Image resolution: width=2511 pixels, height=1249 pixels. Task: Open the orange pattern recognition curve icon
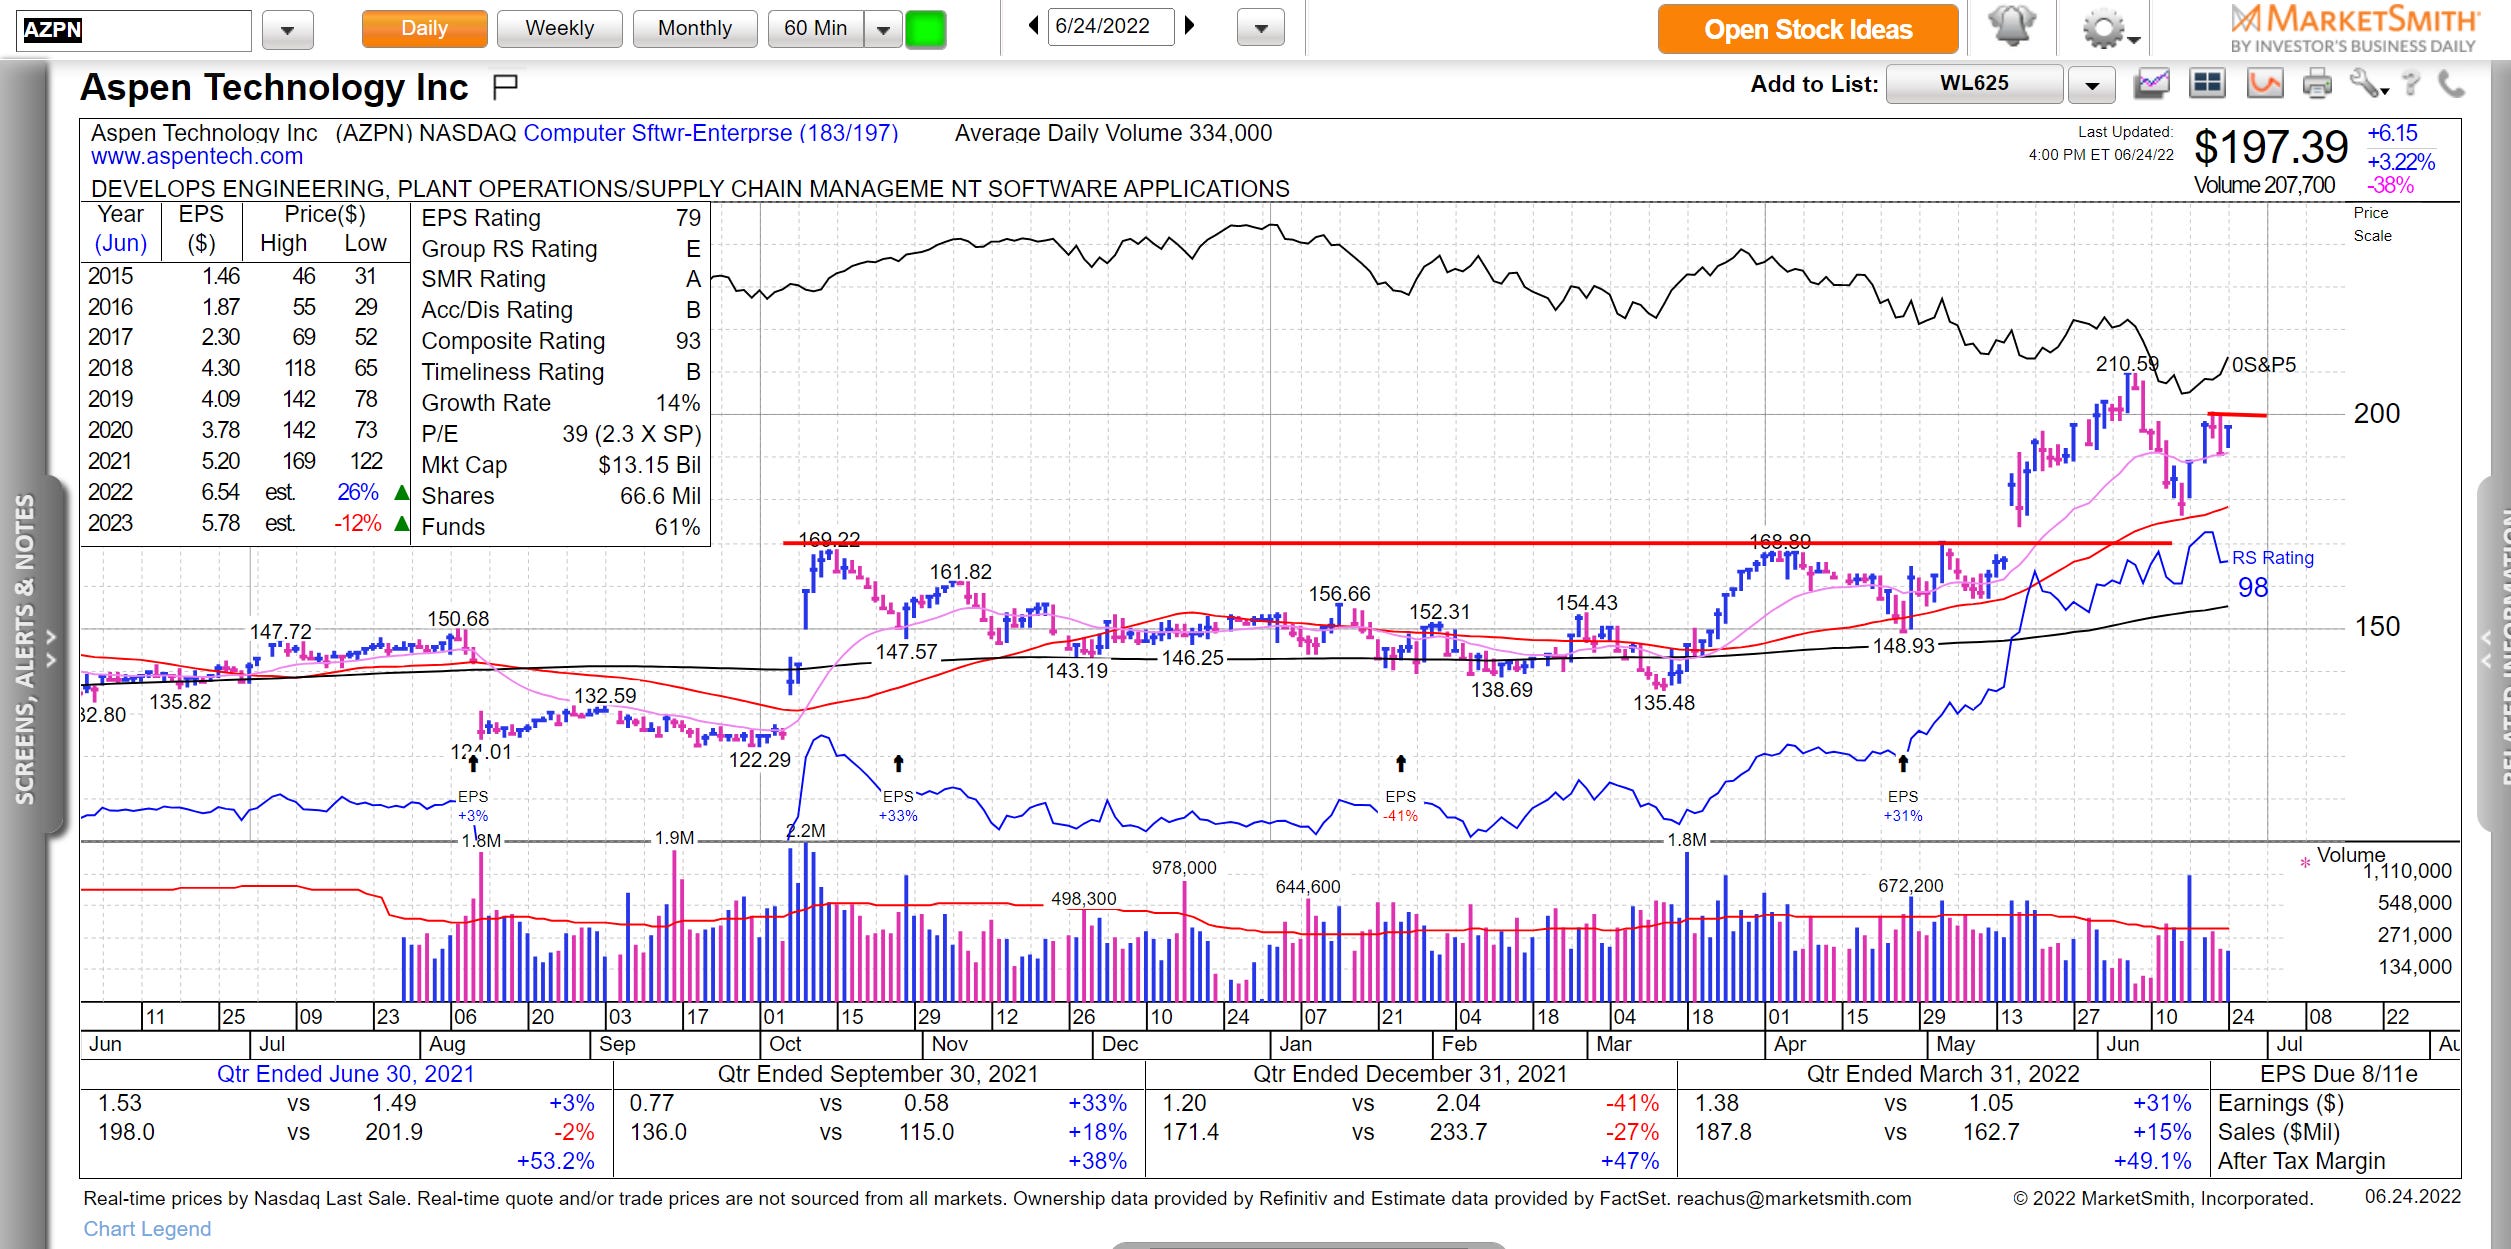[2265, 84]
